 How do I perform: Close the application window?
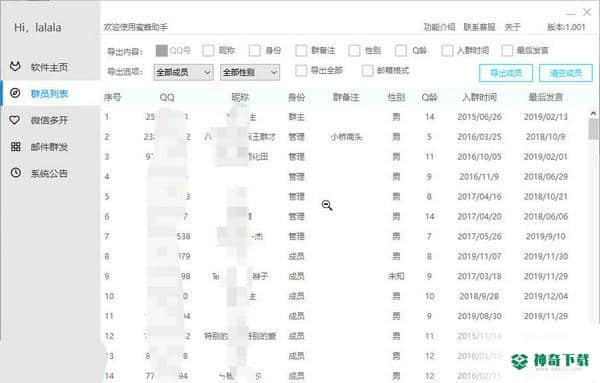(587, 12)
